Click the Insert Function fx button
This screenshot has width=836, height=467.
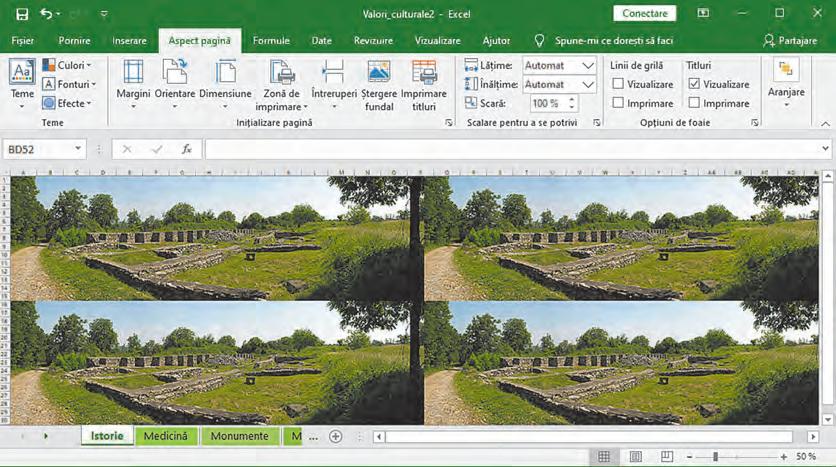point(187,149)
